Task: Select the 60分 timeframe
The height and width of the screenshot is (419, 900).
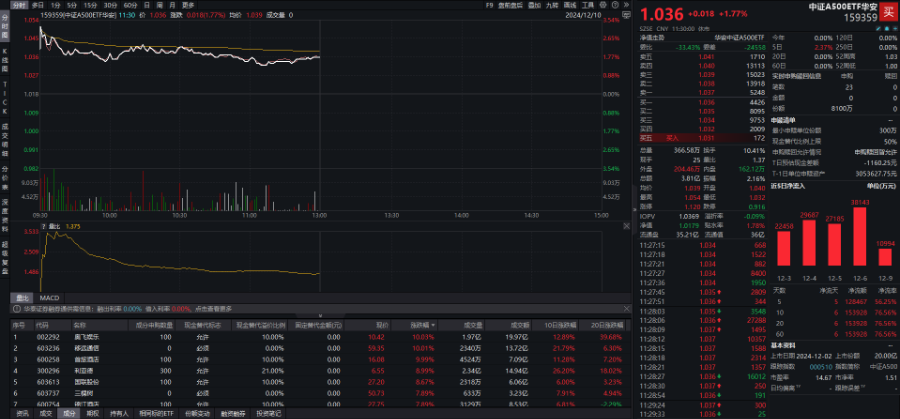Action: pos(129,5)
